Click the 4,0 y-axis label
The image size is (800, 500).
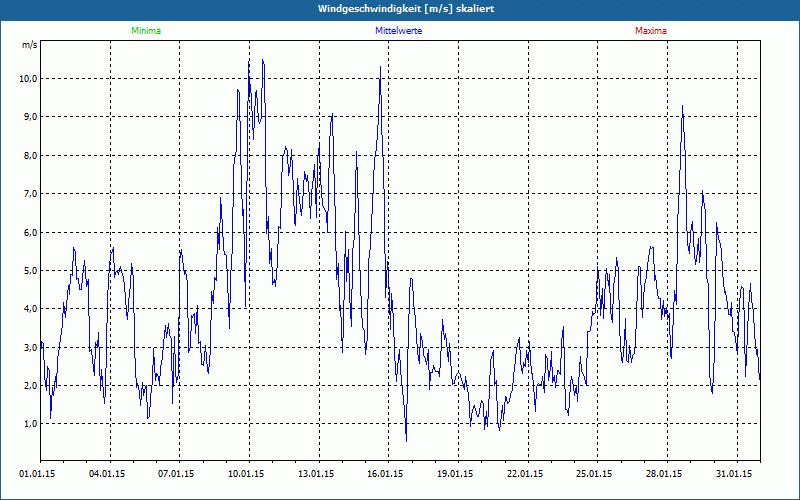pyautogui.click(x=30, y=309)
